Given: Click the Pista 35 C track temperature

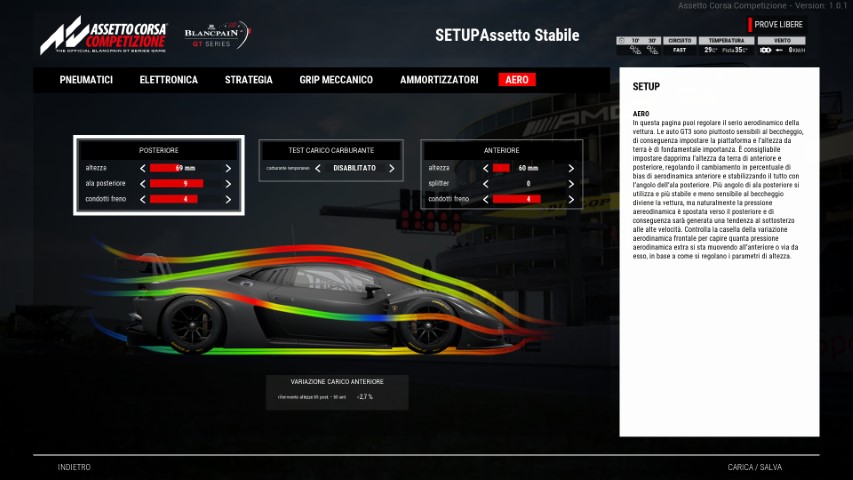Looking at the screenshot, I should (735, 50).
